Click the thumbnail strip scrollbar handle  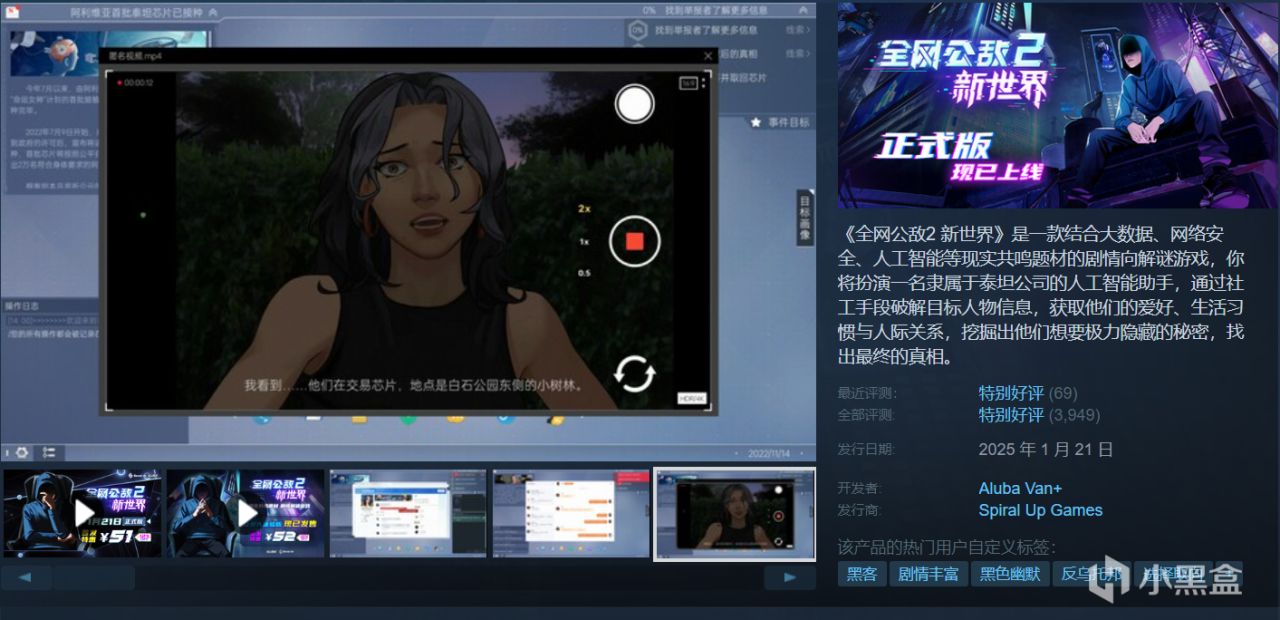click(x=94, y=577)
